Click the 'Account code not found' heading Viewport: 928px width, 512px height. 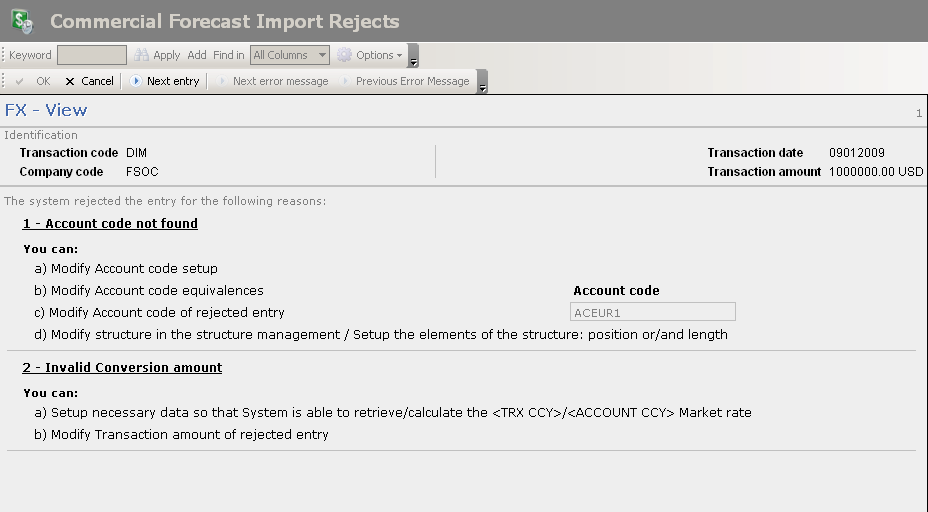[x=121, y=223]
